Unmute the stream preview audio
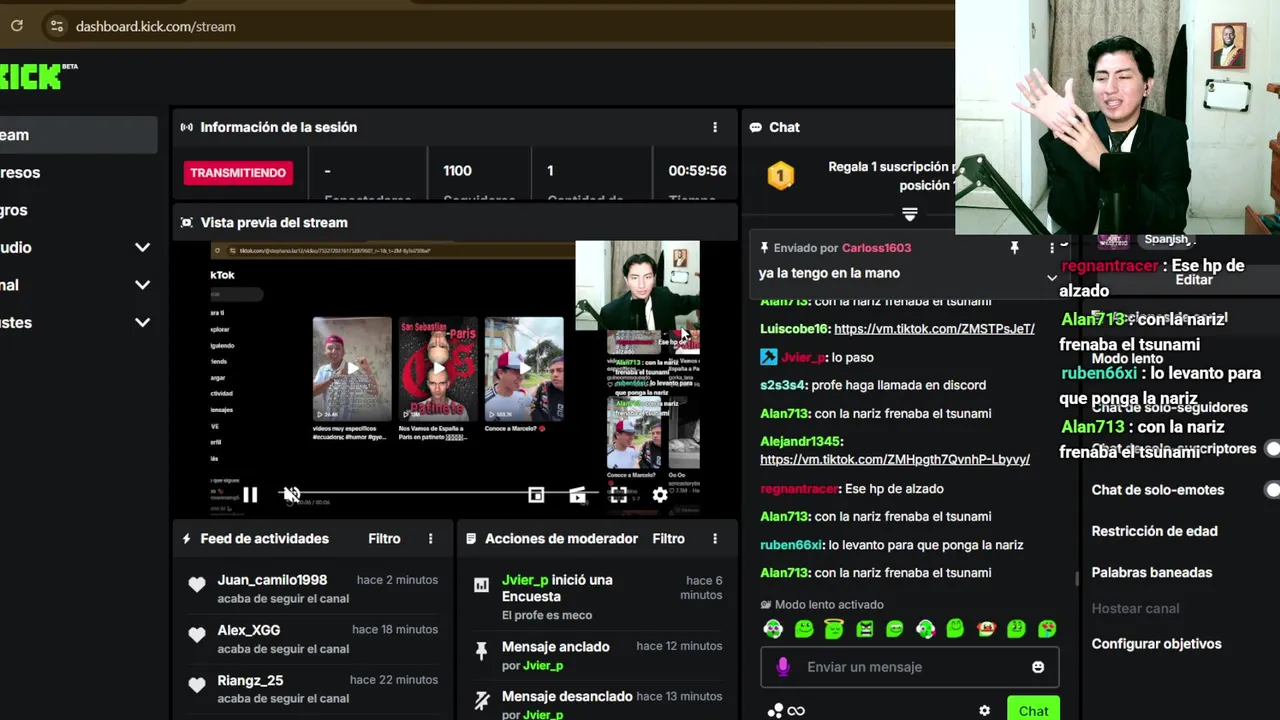The width and height of the screenshot is (1280, 720). pos(291,494)
